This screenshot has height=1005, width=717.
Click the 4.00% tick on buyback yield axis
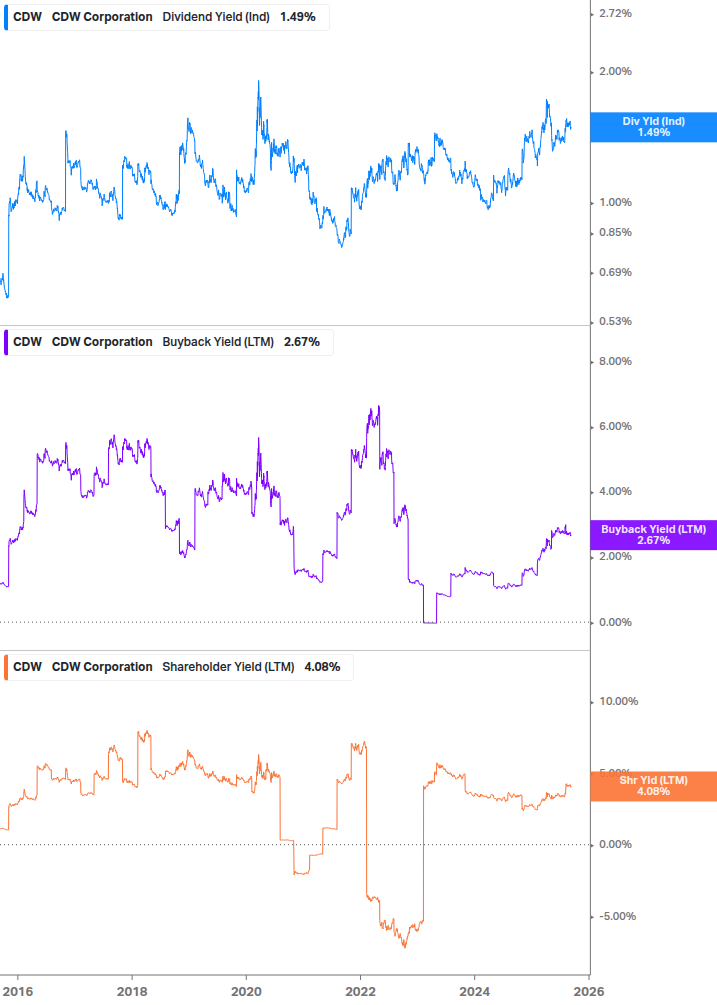(x=615, y=492)
